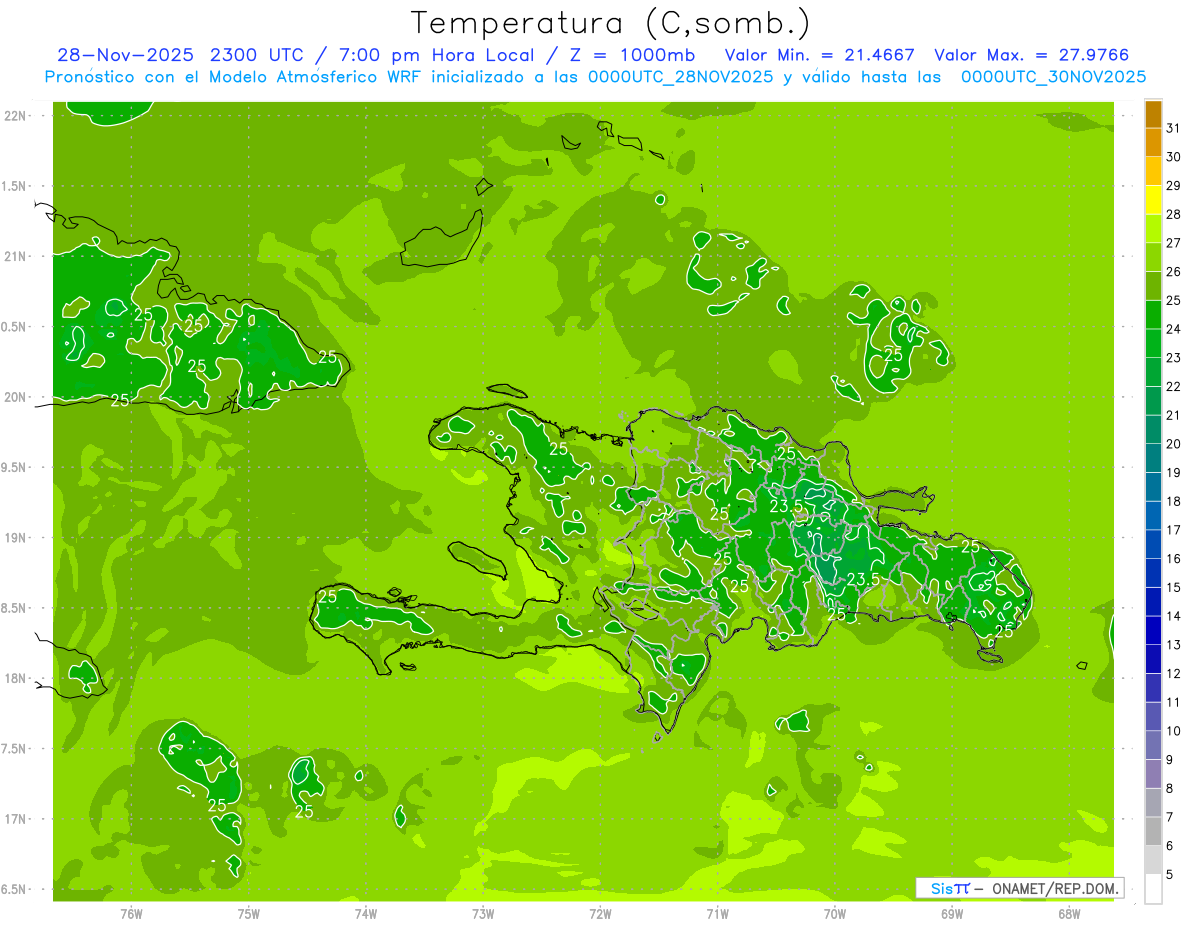Click the '69W' longitude label

click(952, 914)
